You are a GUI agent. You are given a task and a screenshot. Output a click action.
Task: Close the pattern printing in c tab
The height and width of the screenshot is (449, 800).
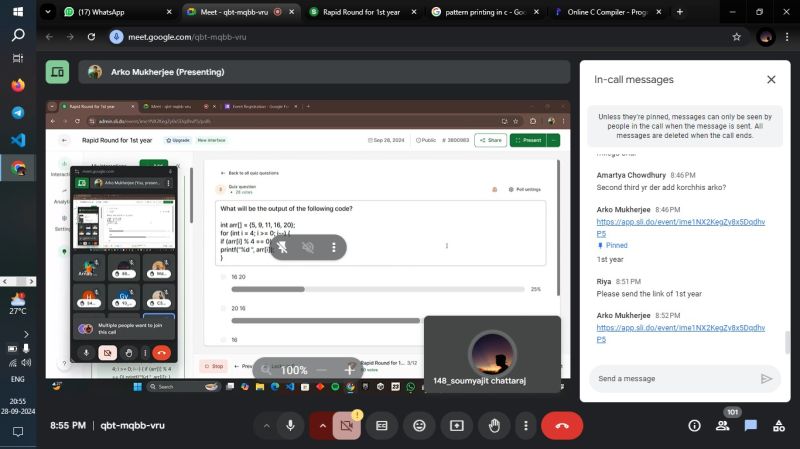point(536,12)
